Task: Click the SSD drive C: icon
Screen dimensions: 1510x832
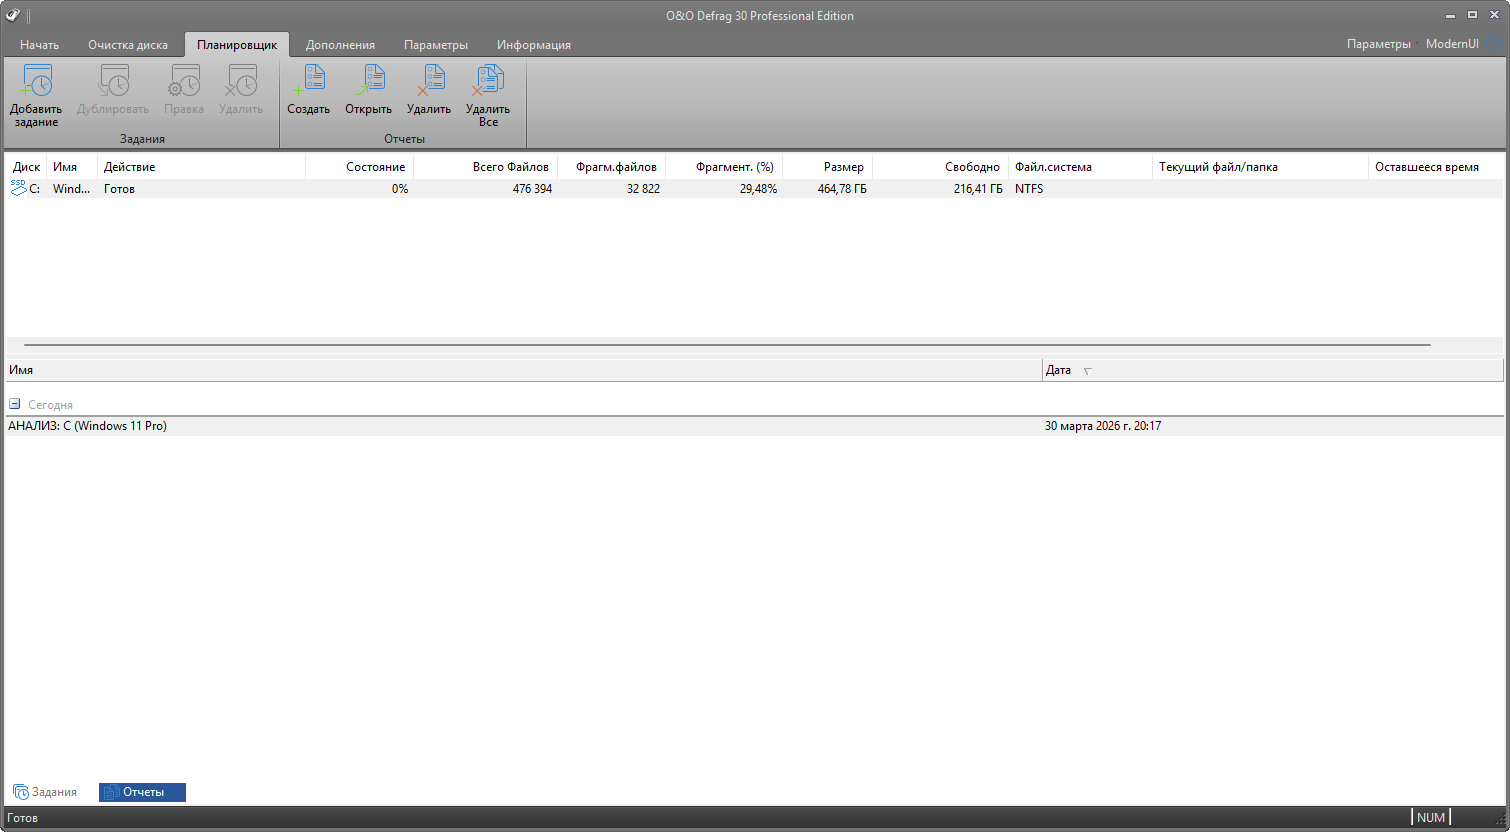Action: tap(19, 188)
